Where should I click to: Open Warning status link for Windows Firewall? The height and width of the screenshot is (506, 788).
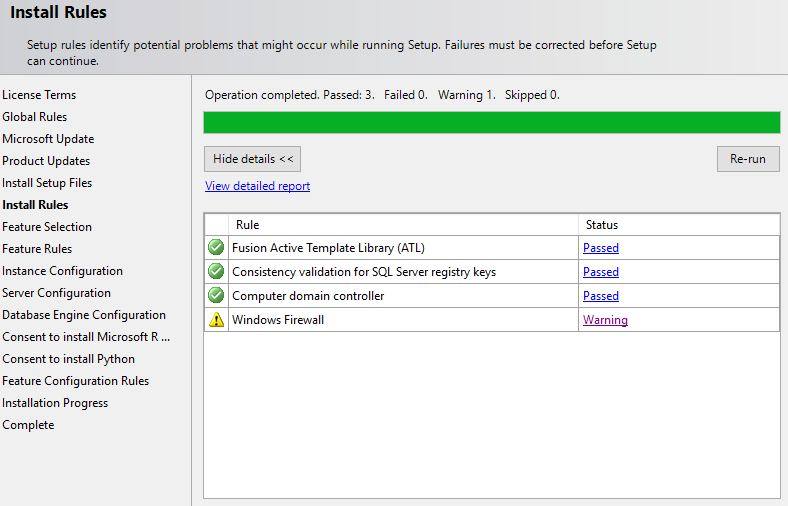click(605, 320)
